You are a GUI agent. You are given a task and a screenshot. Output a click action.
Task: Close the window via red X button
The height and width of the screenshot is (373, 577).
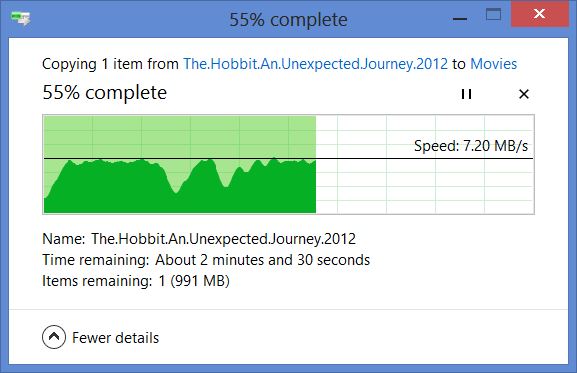coord(539,14)
